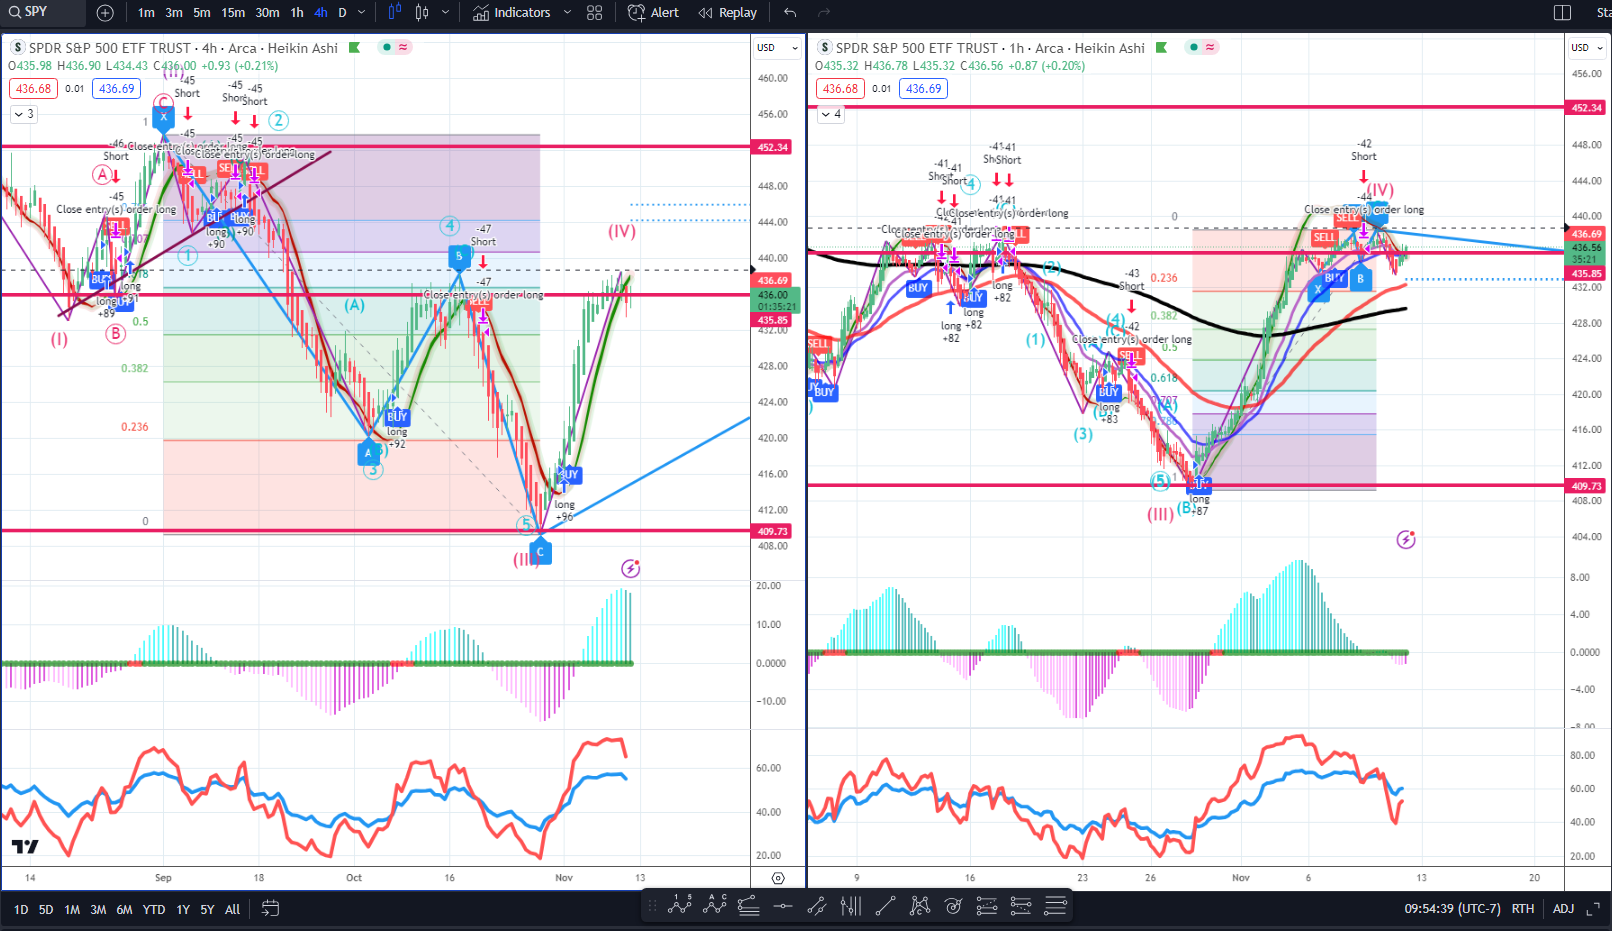Viewport: 1612px width, 931px height.
Task: Set date range to 1D
Action: point(21,910)
